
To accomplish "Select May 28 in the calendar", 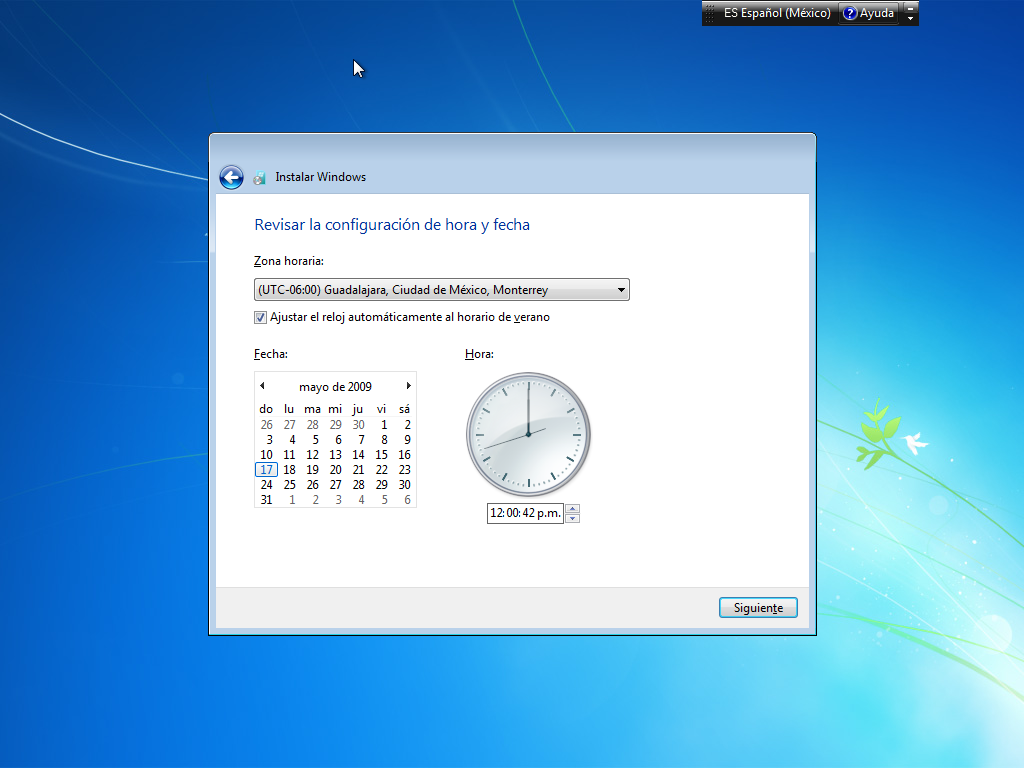I will click(359, 485).
